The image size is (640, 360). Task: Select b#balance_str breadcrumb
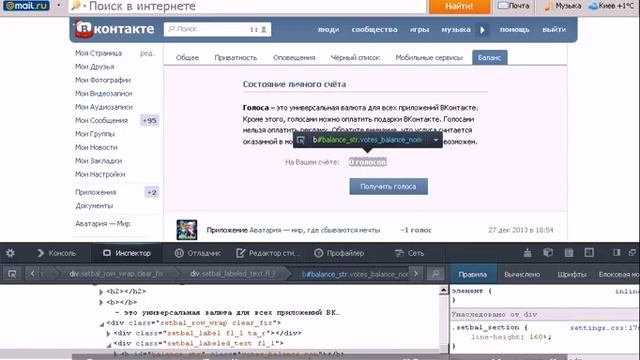pyautogui.click(x=355, y=274)
